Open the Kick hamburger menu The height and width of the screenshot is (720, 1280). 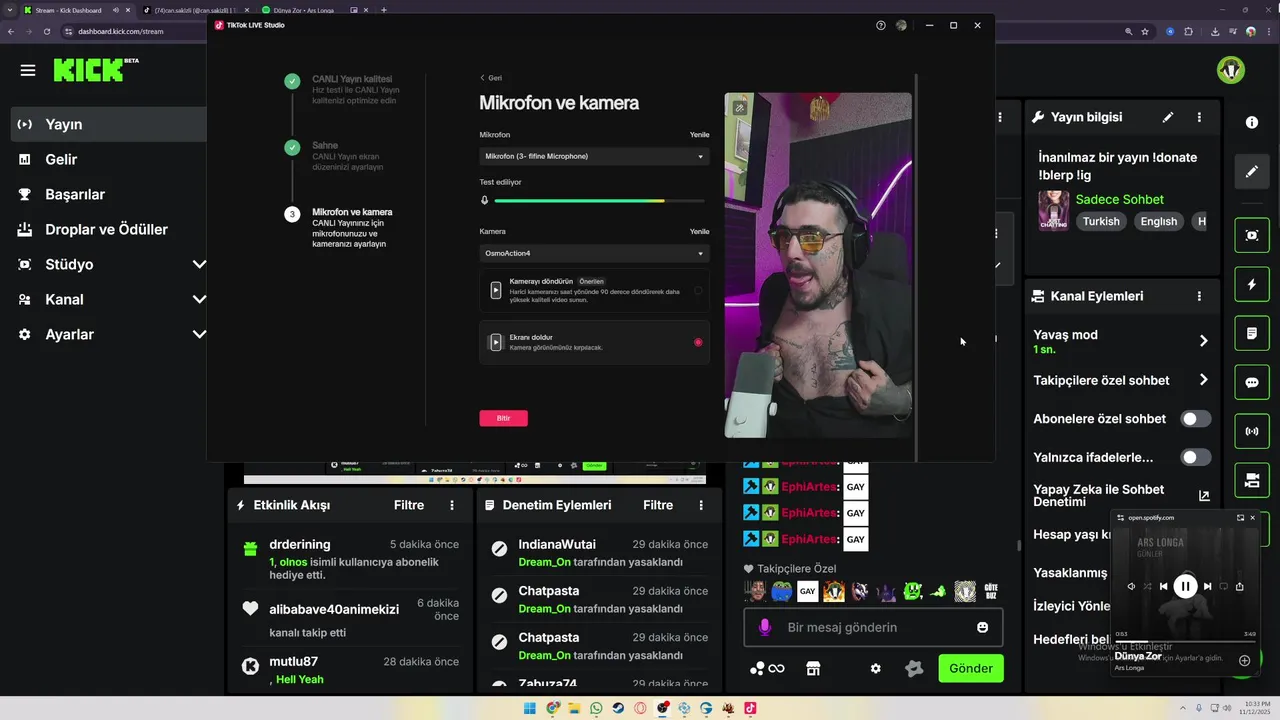pyautogui.click(x=28, y=70)
